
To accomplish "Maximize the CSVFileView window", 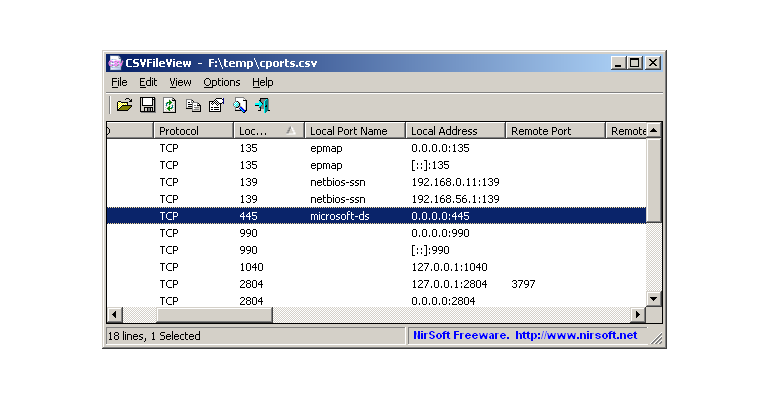I will point(635,63).
